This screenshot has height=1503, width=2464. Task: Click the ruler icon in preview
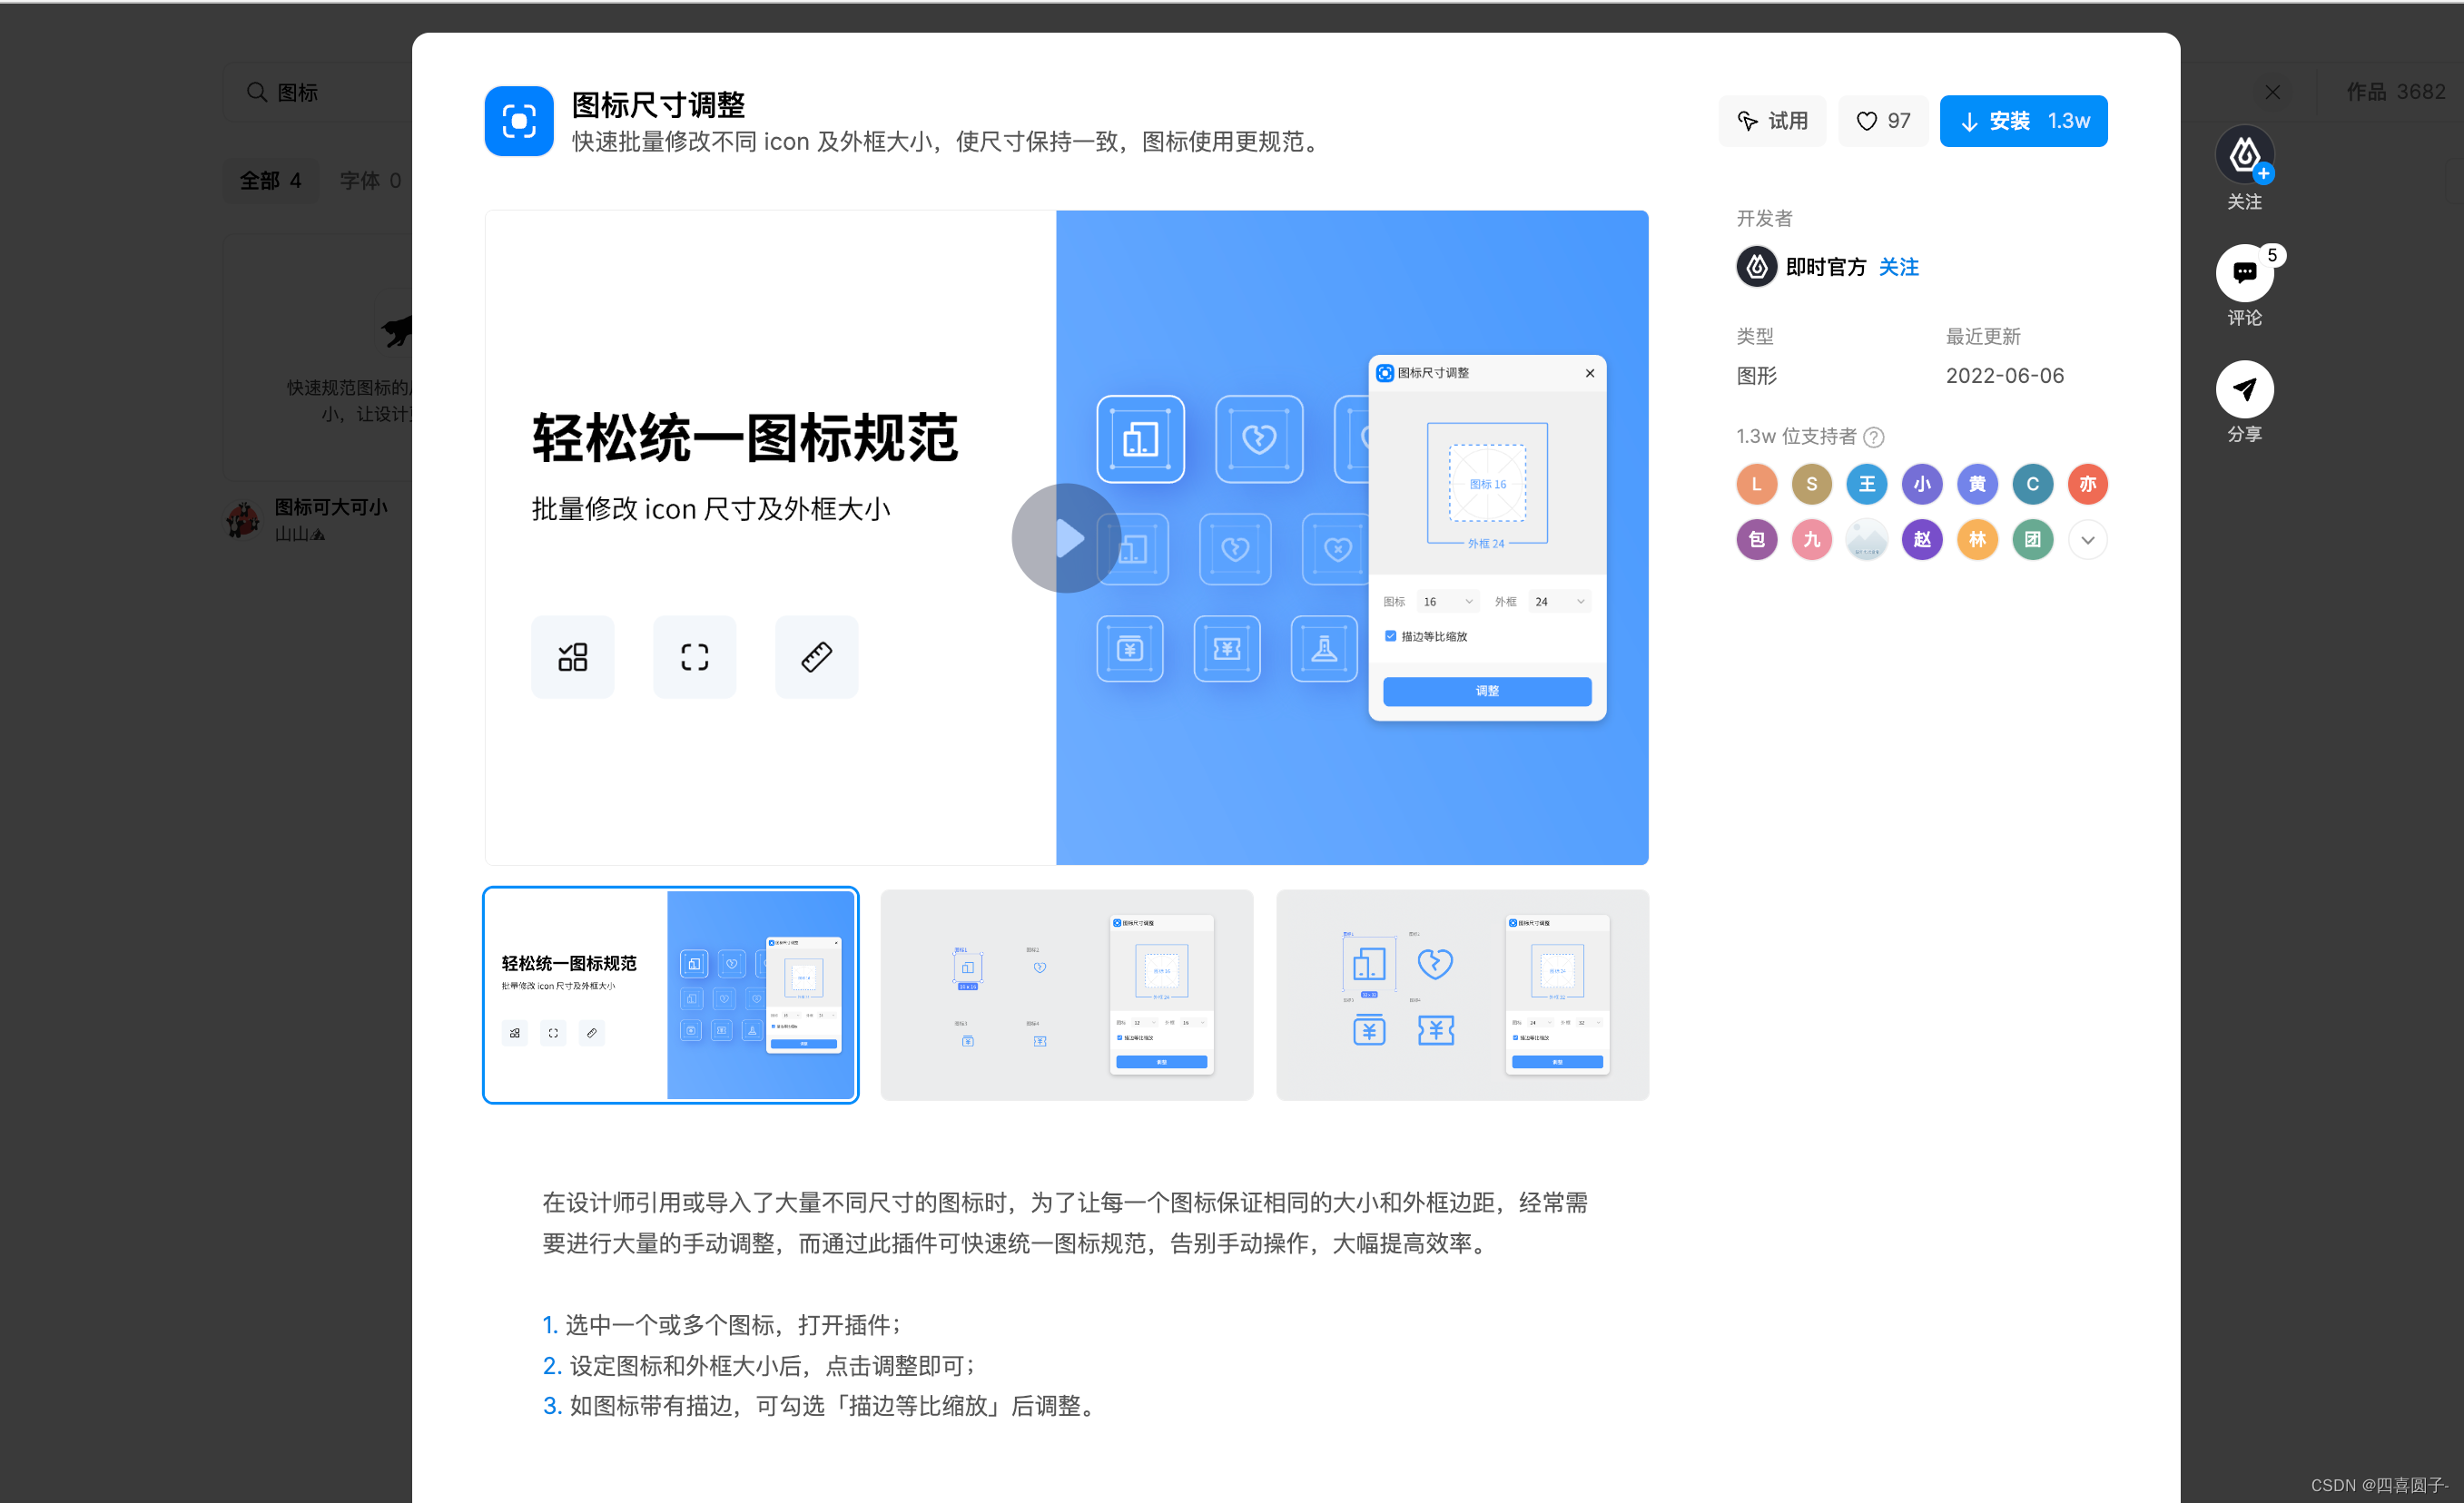click(x=817, y=657)
